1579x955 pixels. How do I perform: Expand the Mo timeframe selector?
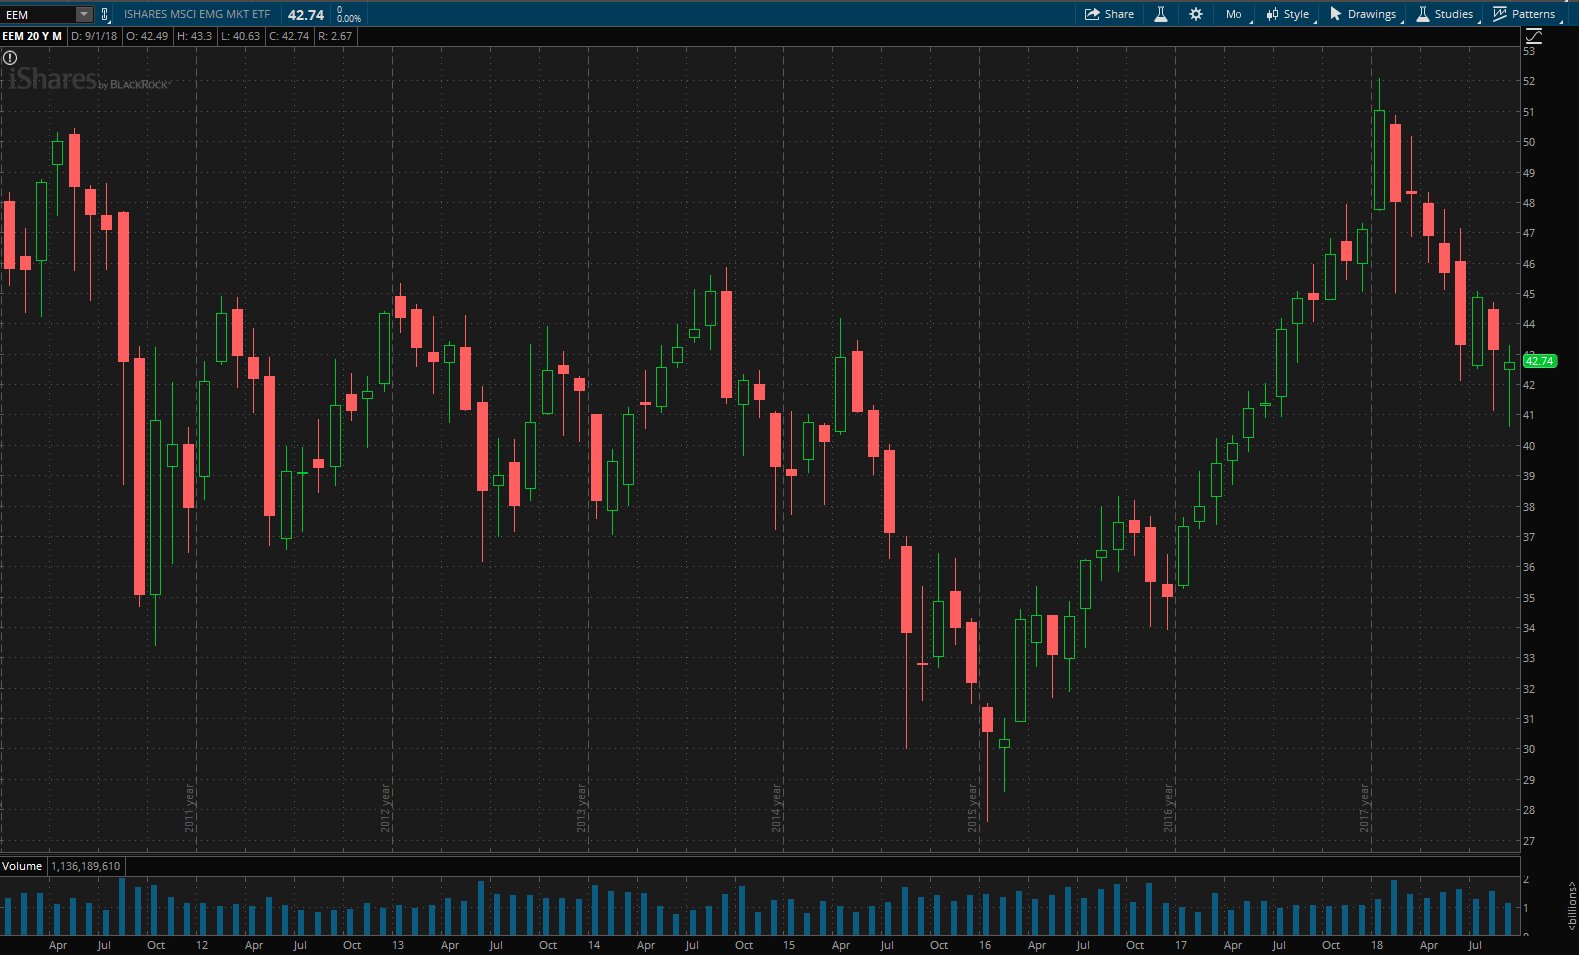1235,14
